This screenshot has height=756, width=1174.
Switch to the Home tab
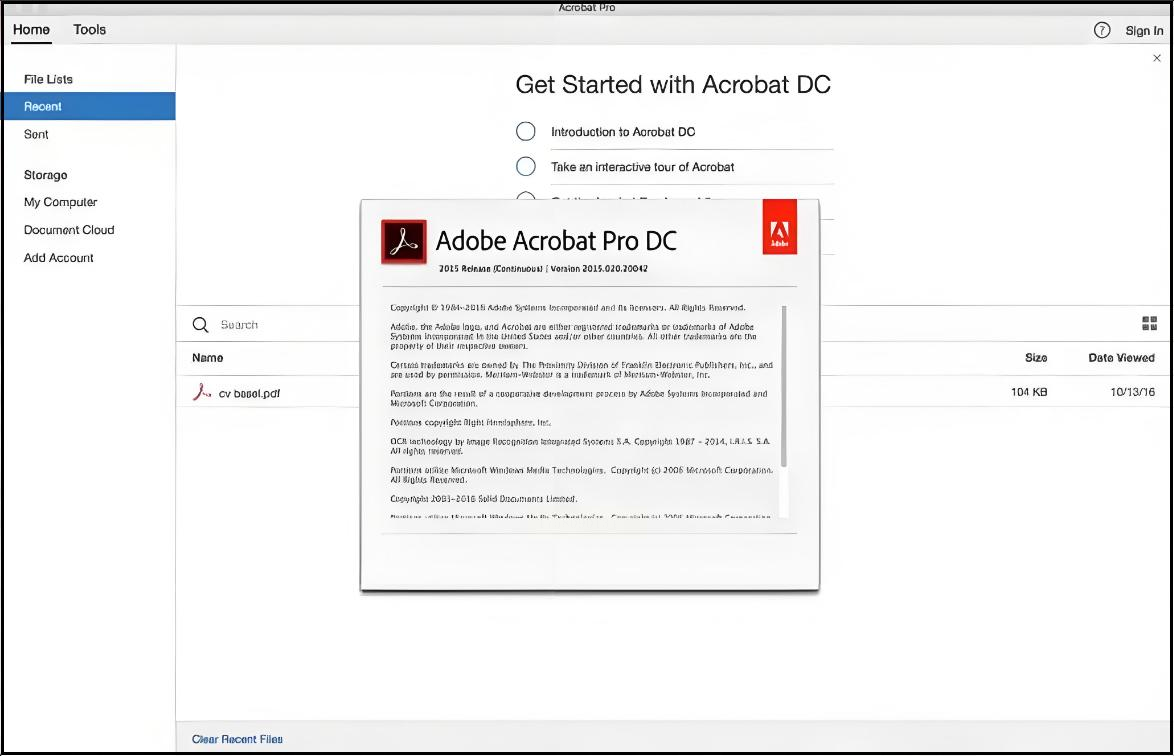(31, 30)
